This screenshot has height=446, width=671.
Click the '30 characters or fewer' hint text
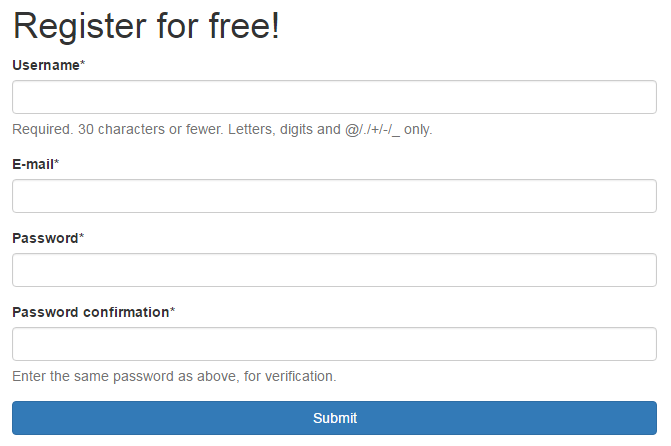point(150,129)
